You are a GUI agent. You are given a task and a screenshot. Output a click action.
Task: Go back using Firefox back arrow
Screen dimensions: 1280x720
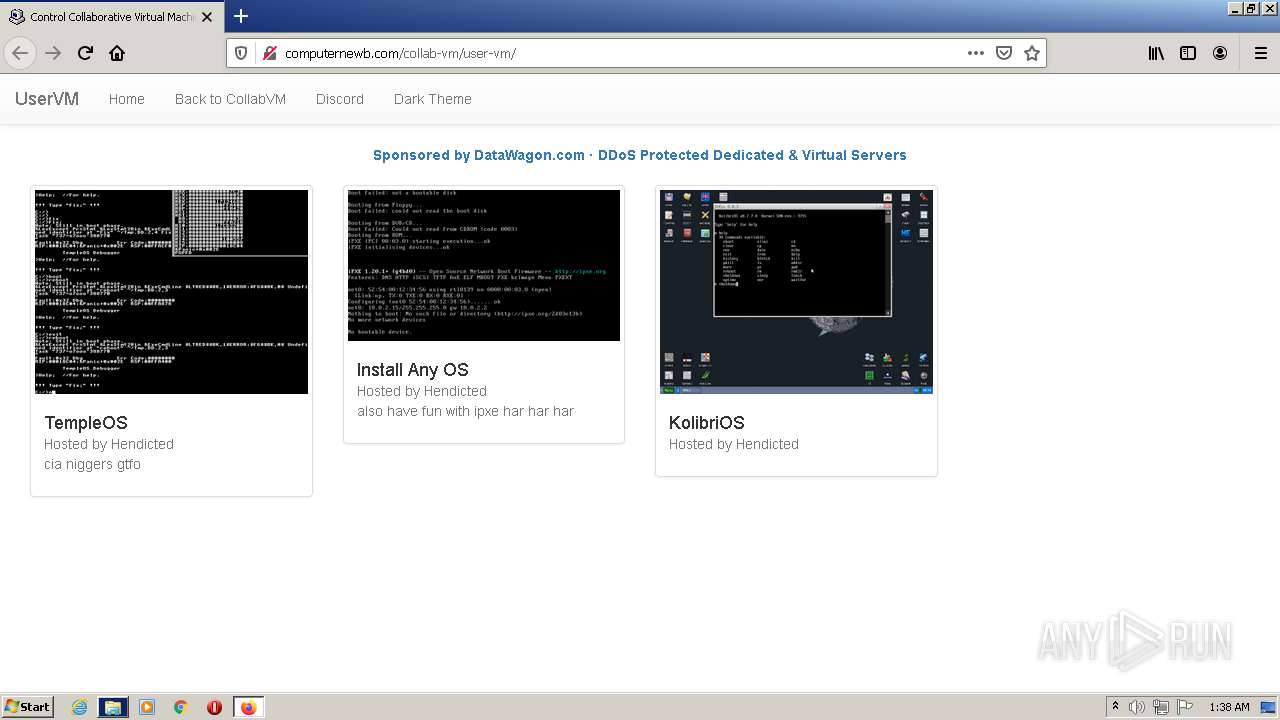[20, 53]
